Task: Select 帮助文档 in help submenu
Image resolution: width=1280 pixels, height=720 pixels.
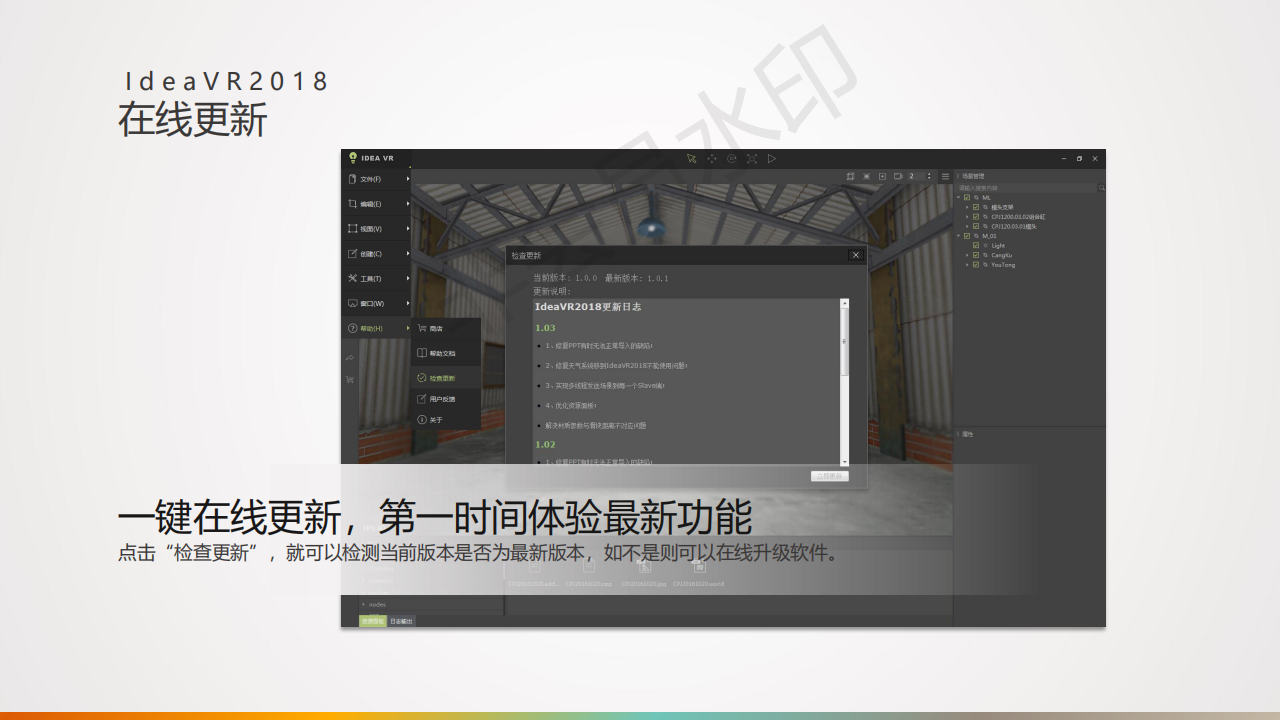Action: coord(446,354)
